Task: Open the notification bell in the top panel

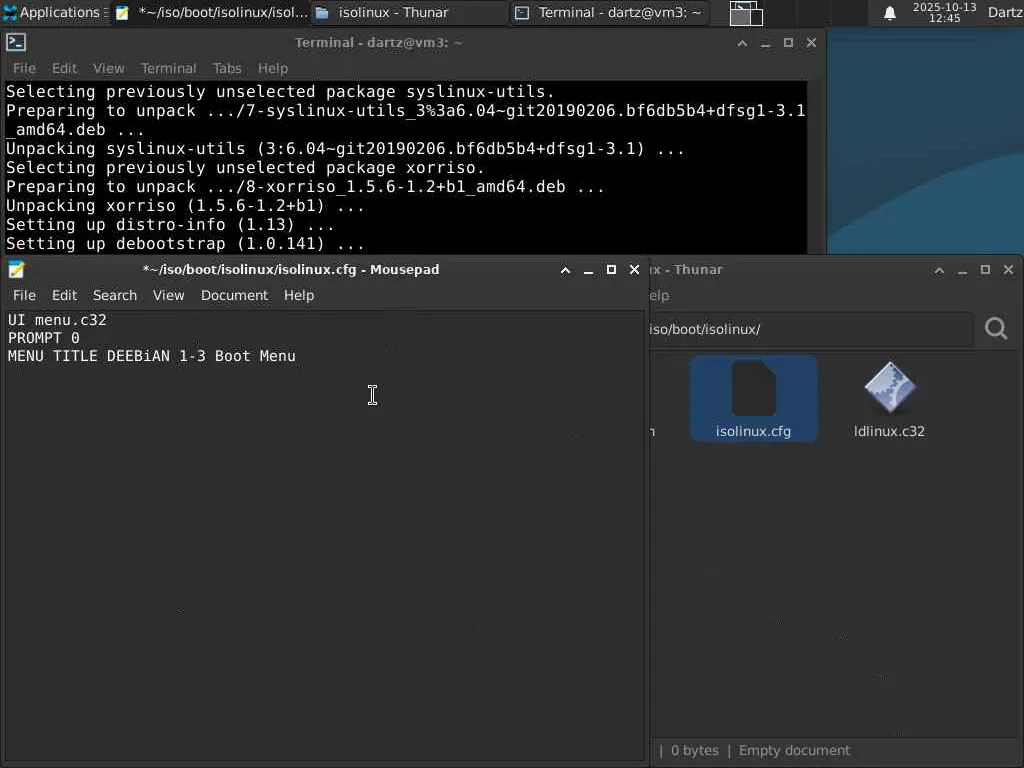Action: [889, 13]
